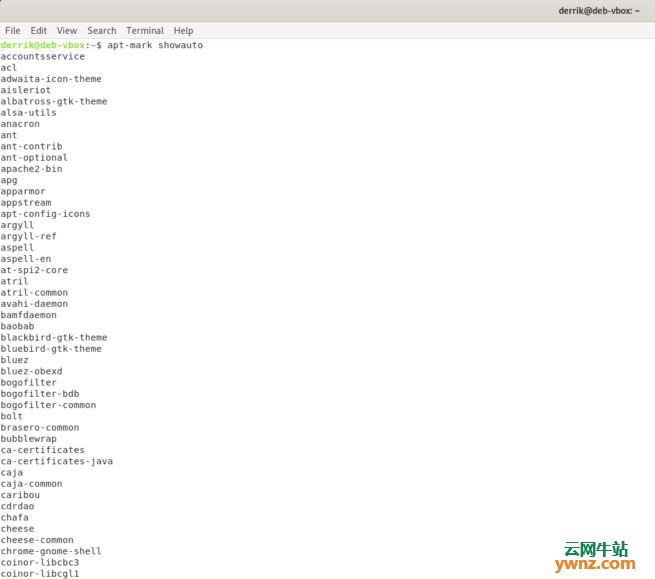Click the at-spi2-core package

[34, 270]
